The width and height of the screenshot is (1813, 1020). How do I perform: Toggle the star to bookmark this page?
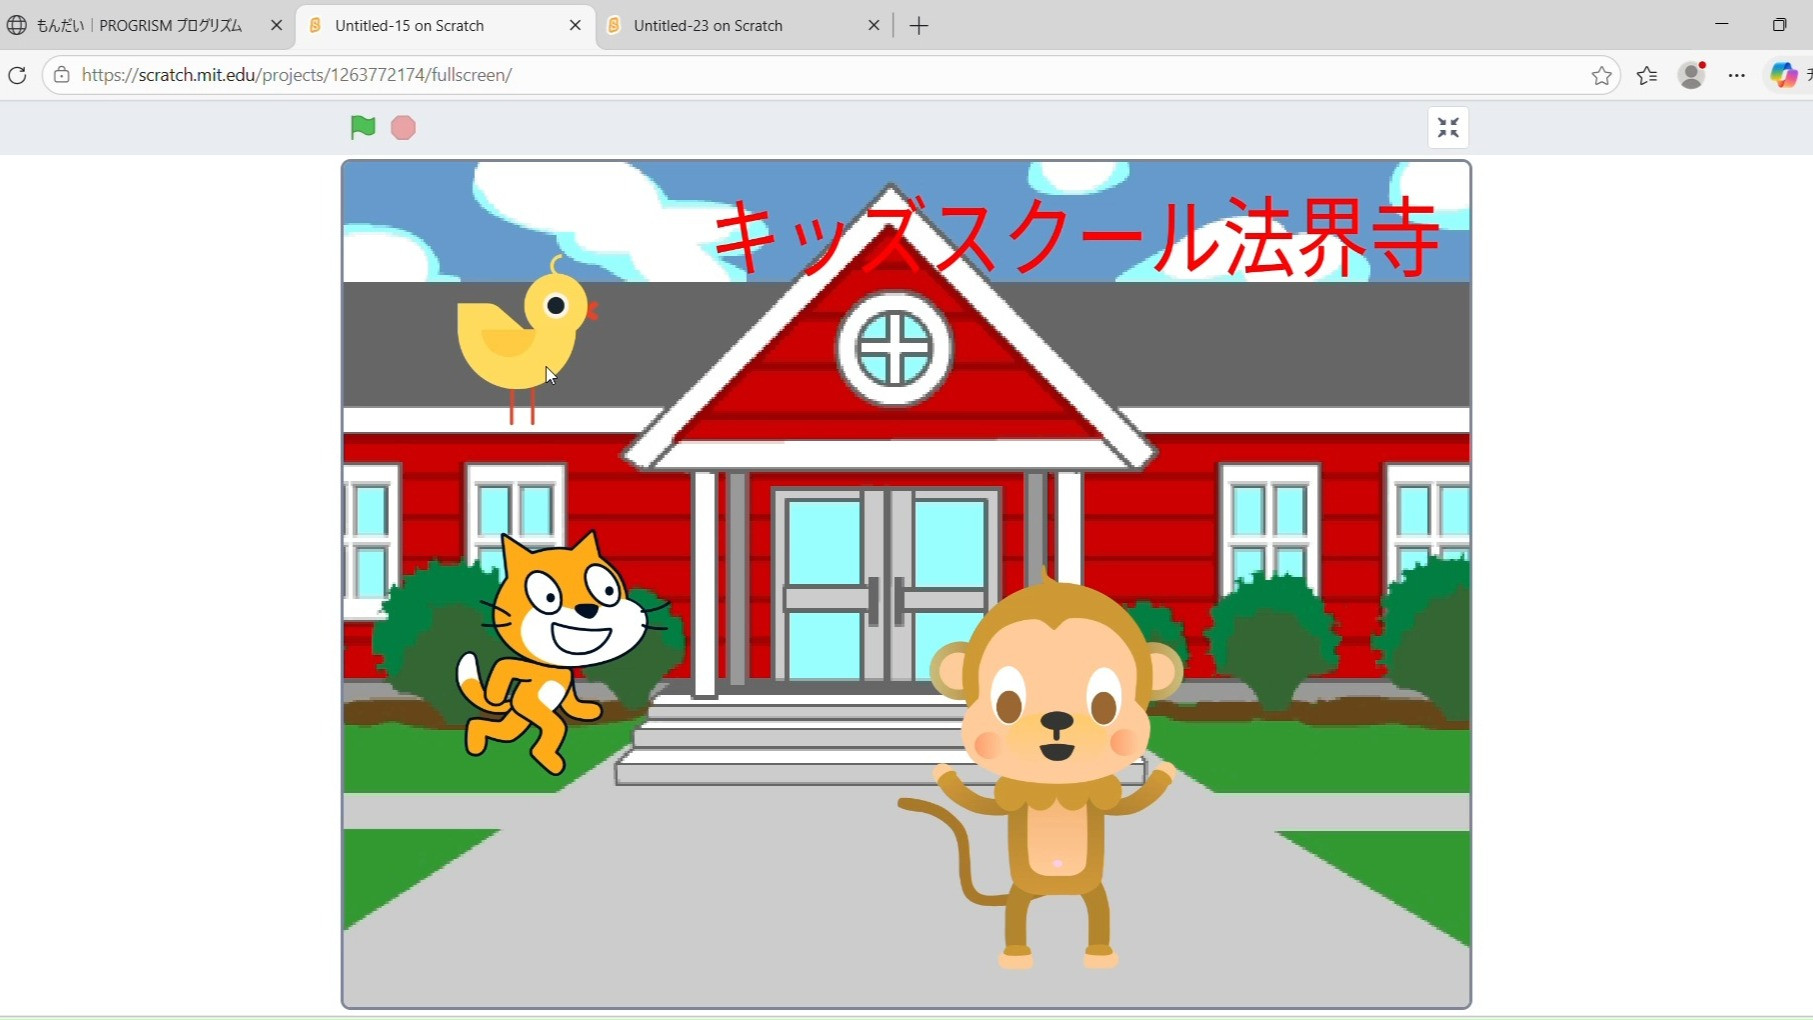click(1602, 75)
